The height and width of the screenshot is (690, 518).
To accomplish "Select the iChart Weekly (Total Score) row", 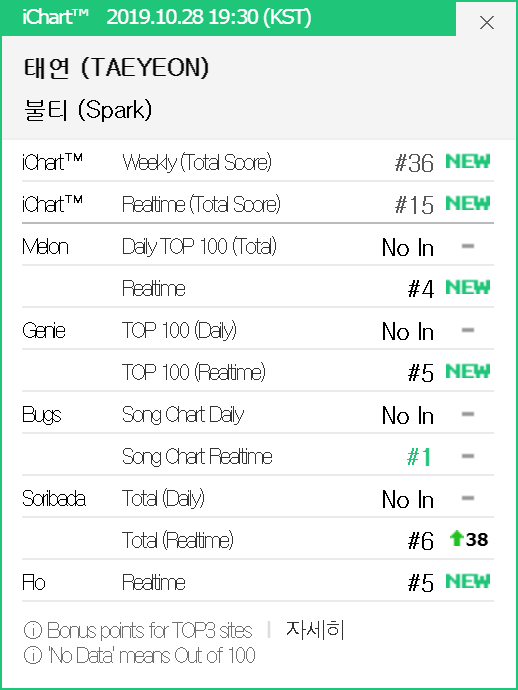I will click(x=258, y=161).
